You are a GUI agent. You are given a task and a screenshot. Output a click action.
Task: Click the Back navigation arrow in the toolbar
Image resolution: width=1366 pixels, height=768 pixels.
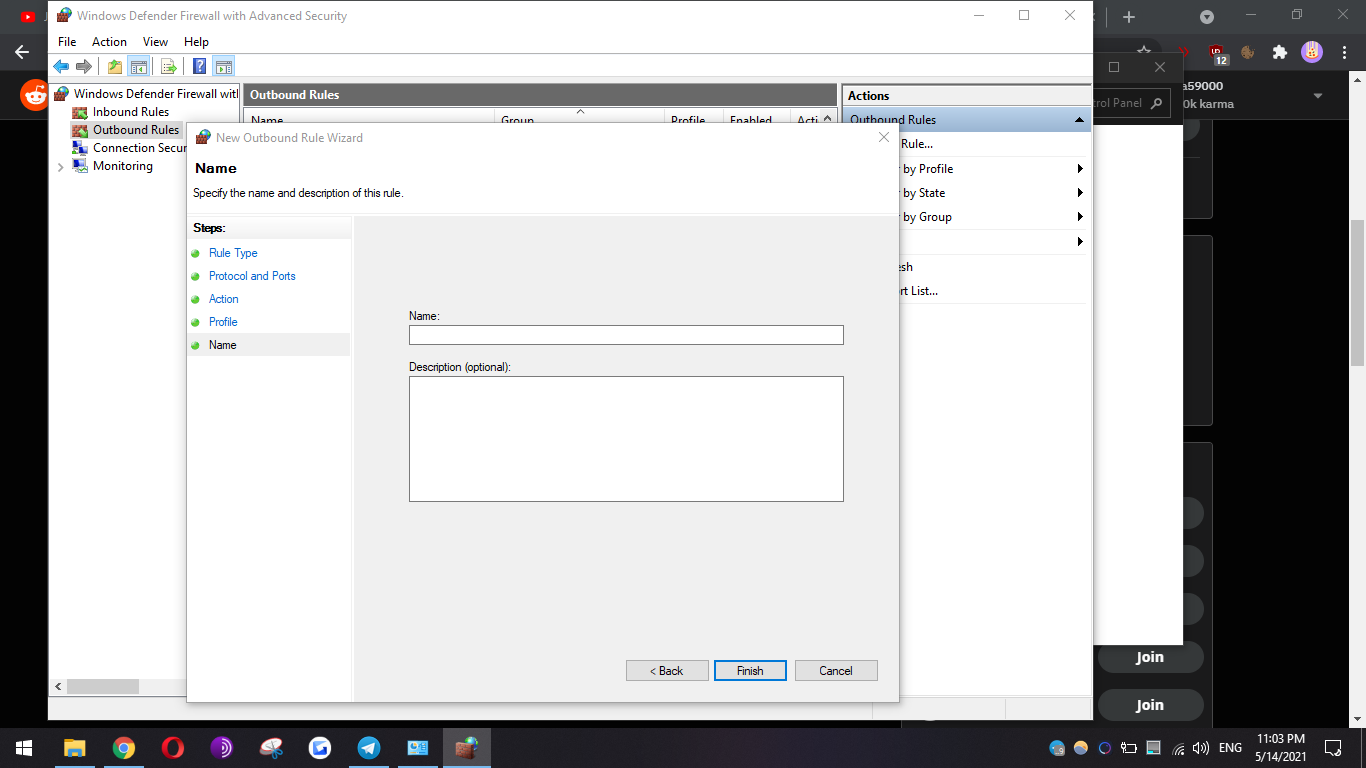click(x=60, y=66)
